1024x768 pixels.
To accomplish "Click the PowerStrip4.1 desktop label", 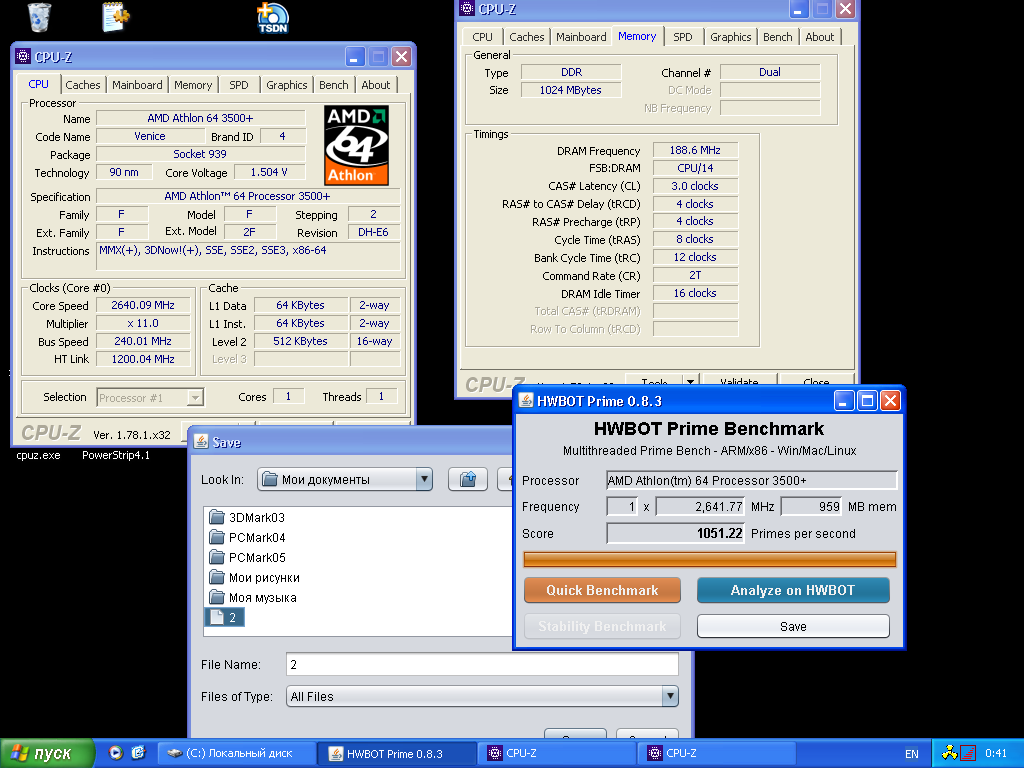I will [x=116, y=455].
